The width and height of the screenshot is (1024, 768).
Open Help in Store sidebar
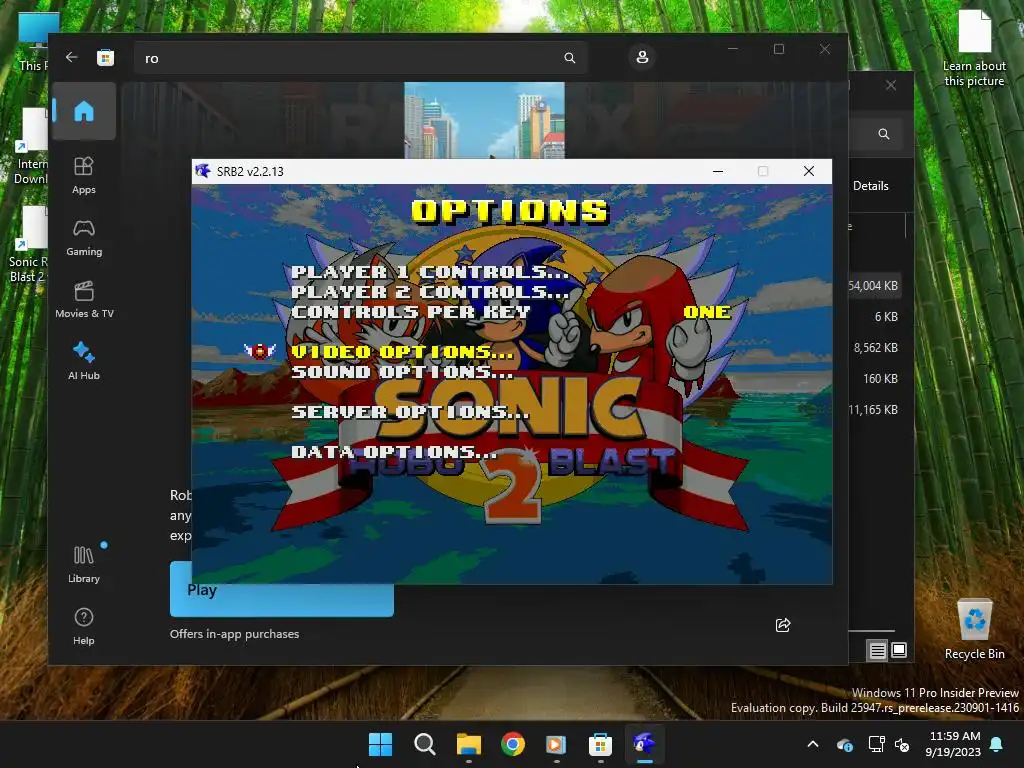pos(84,626)
